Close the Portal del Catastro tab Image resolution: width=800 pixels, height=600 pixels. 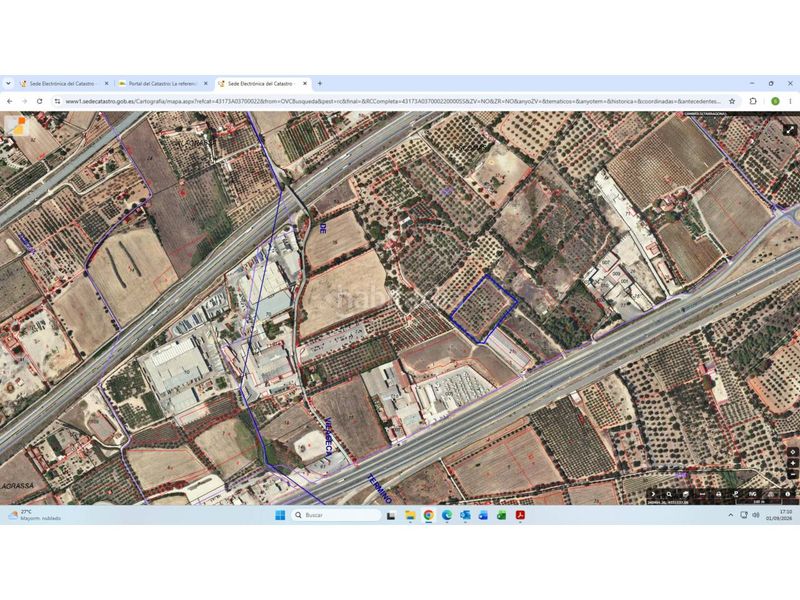tap(206, 84)
